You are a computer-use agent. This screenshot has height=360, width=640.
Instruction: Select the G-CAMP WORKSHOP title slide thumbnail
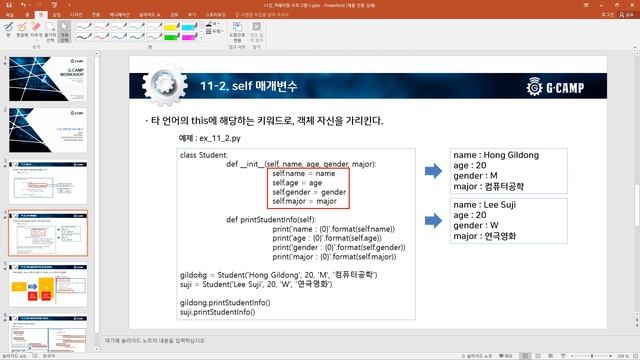48,79
